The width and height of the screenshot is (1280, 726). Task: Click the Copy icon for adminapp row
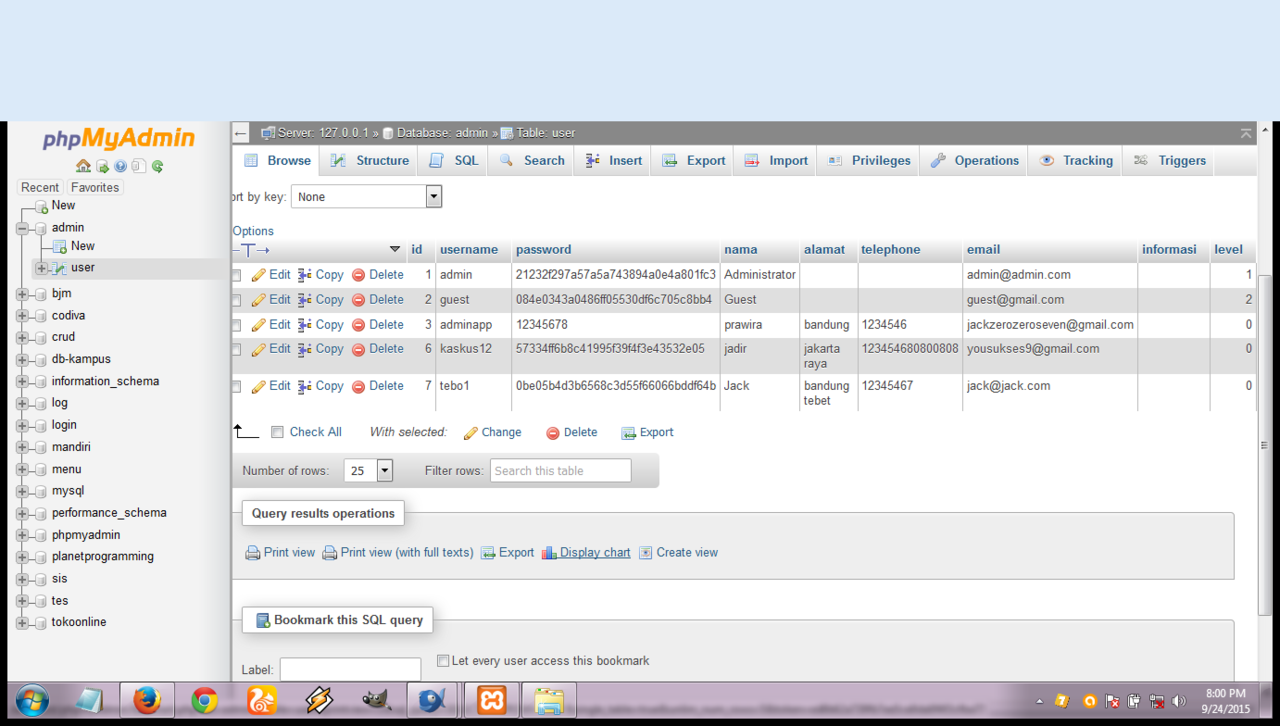point(305,325)
